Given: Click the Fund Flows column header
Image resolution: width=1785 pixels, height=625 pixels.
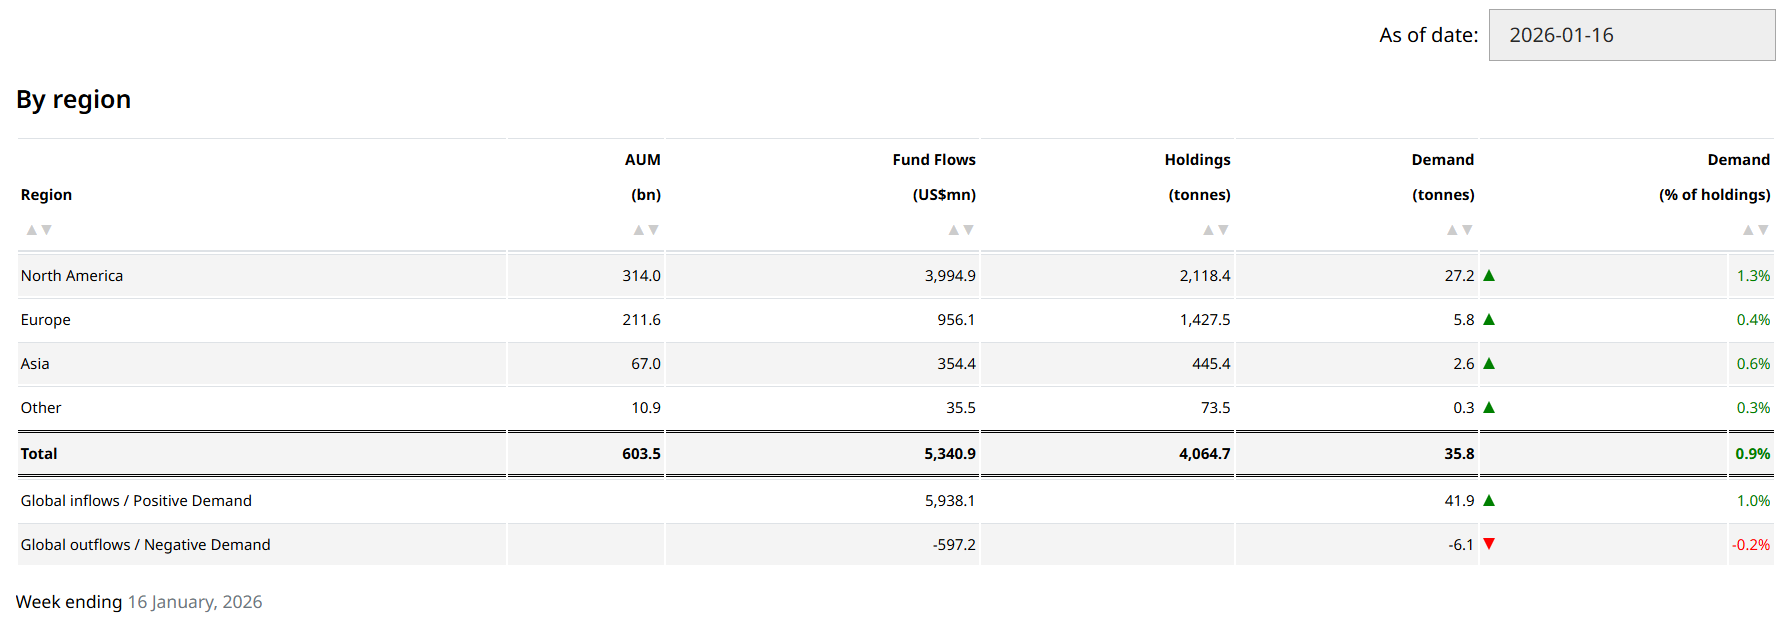Looking at the screenshot, I should (933, 160).
